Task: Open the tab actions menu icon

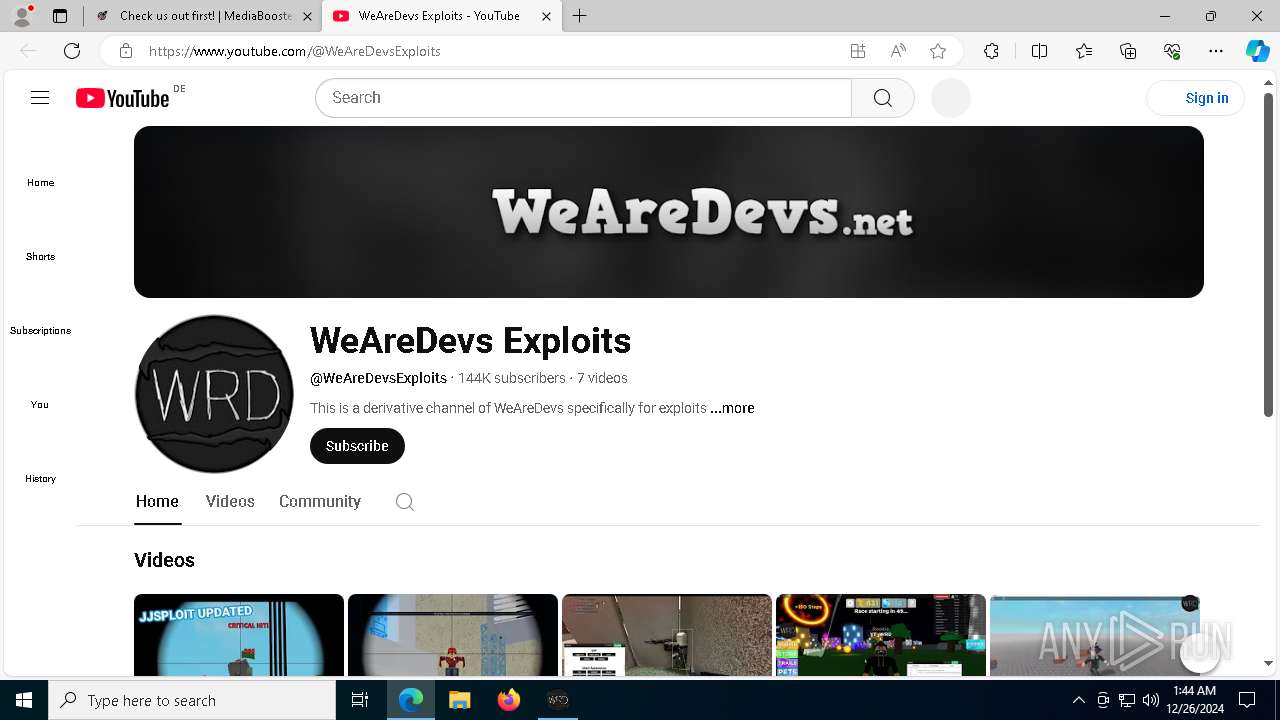Action: (x=60, y=16)
